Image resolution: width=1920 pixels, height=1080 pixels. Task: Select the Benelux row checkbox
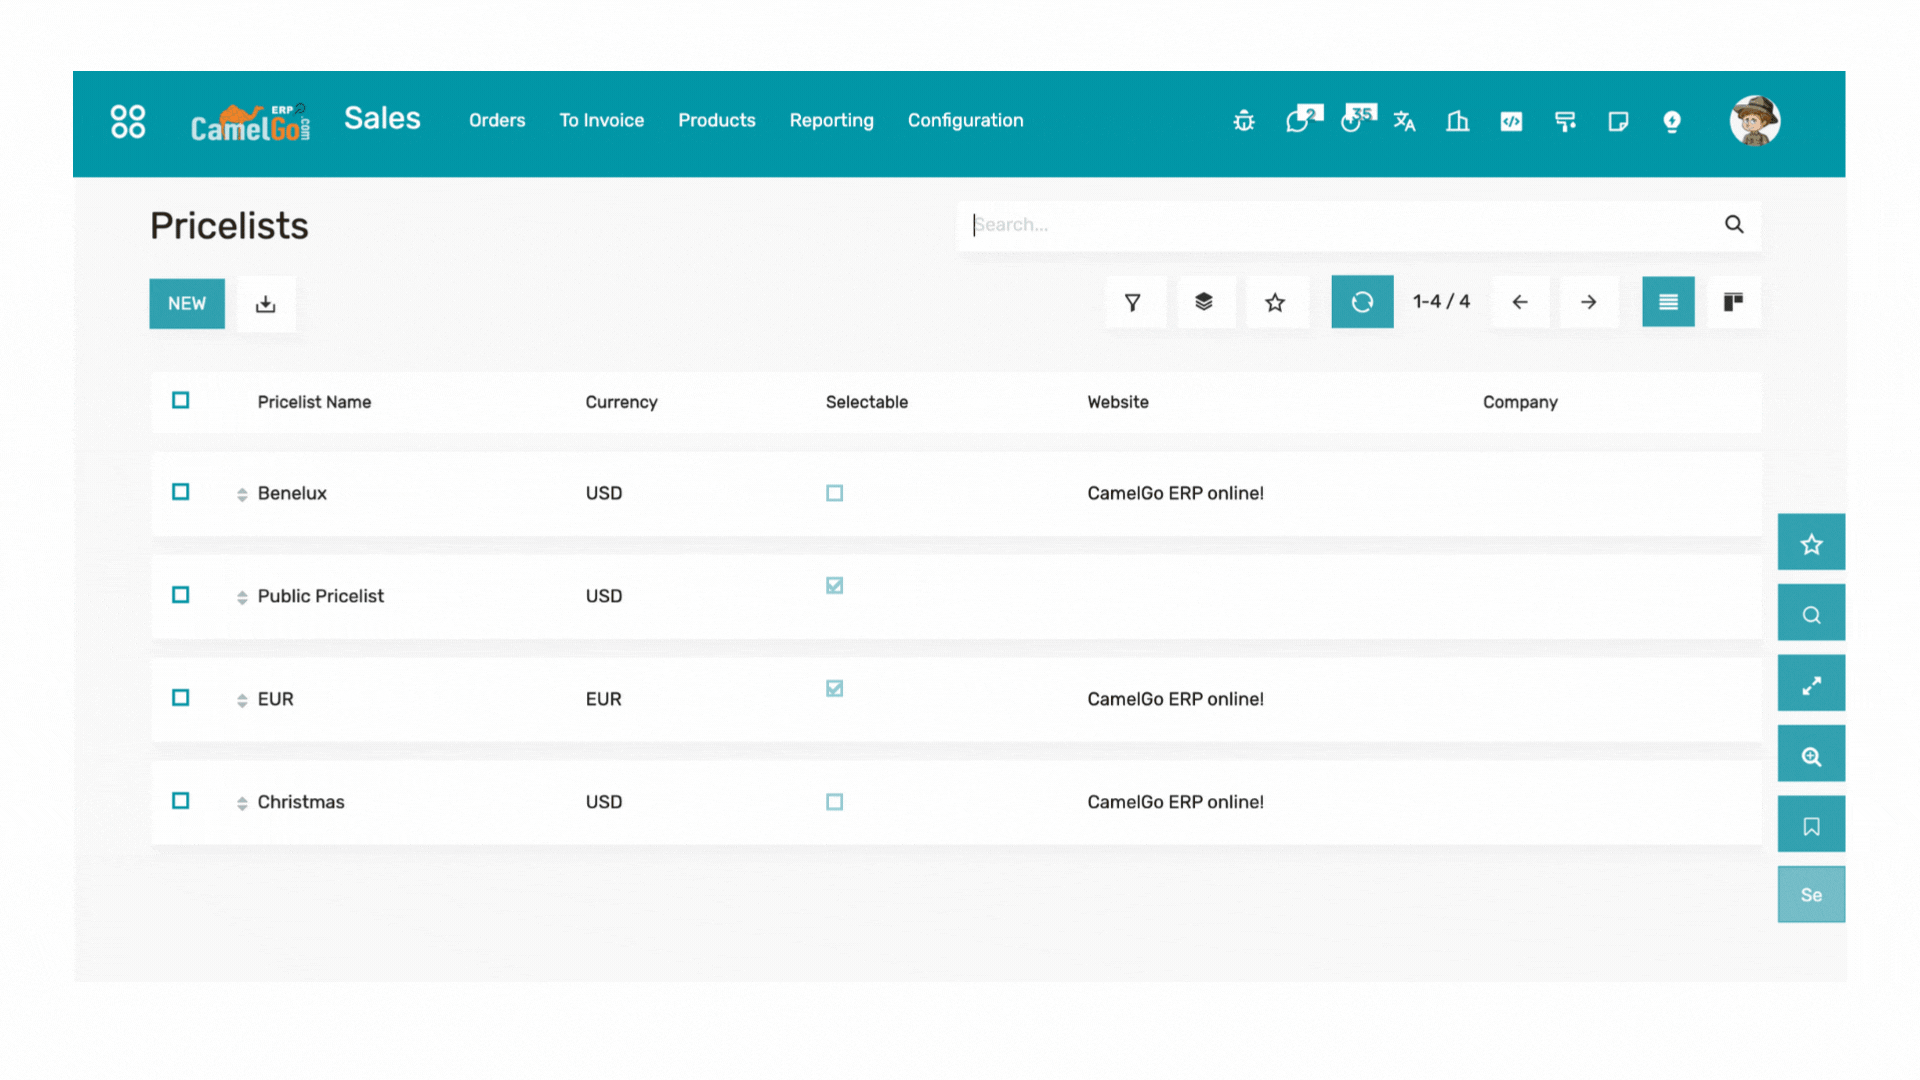181,492
